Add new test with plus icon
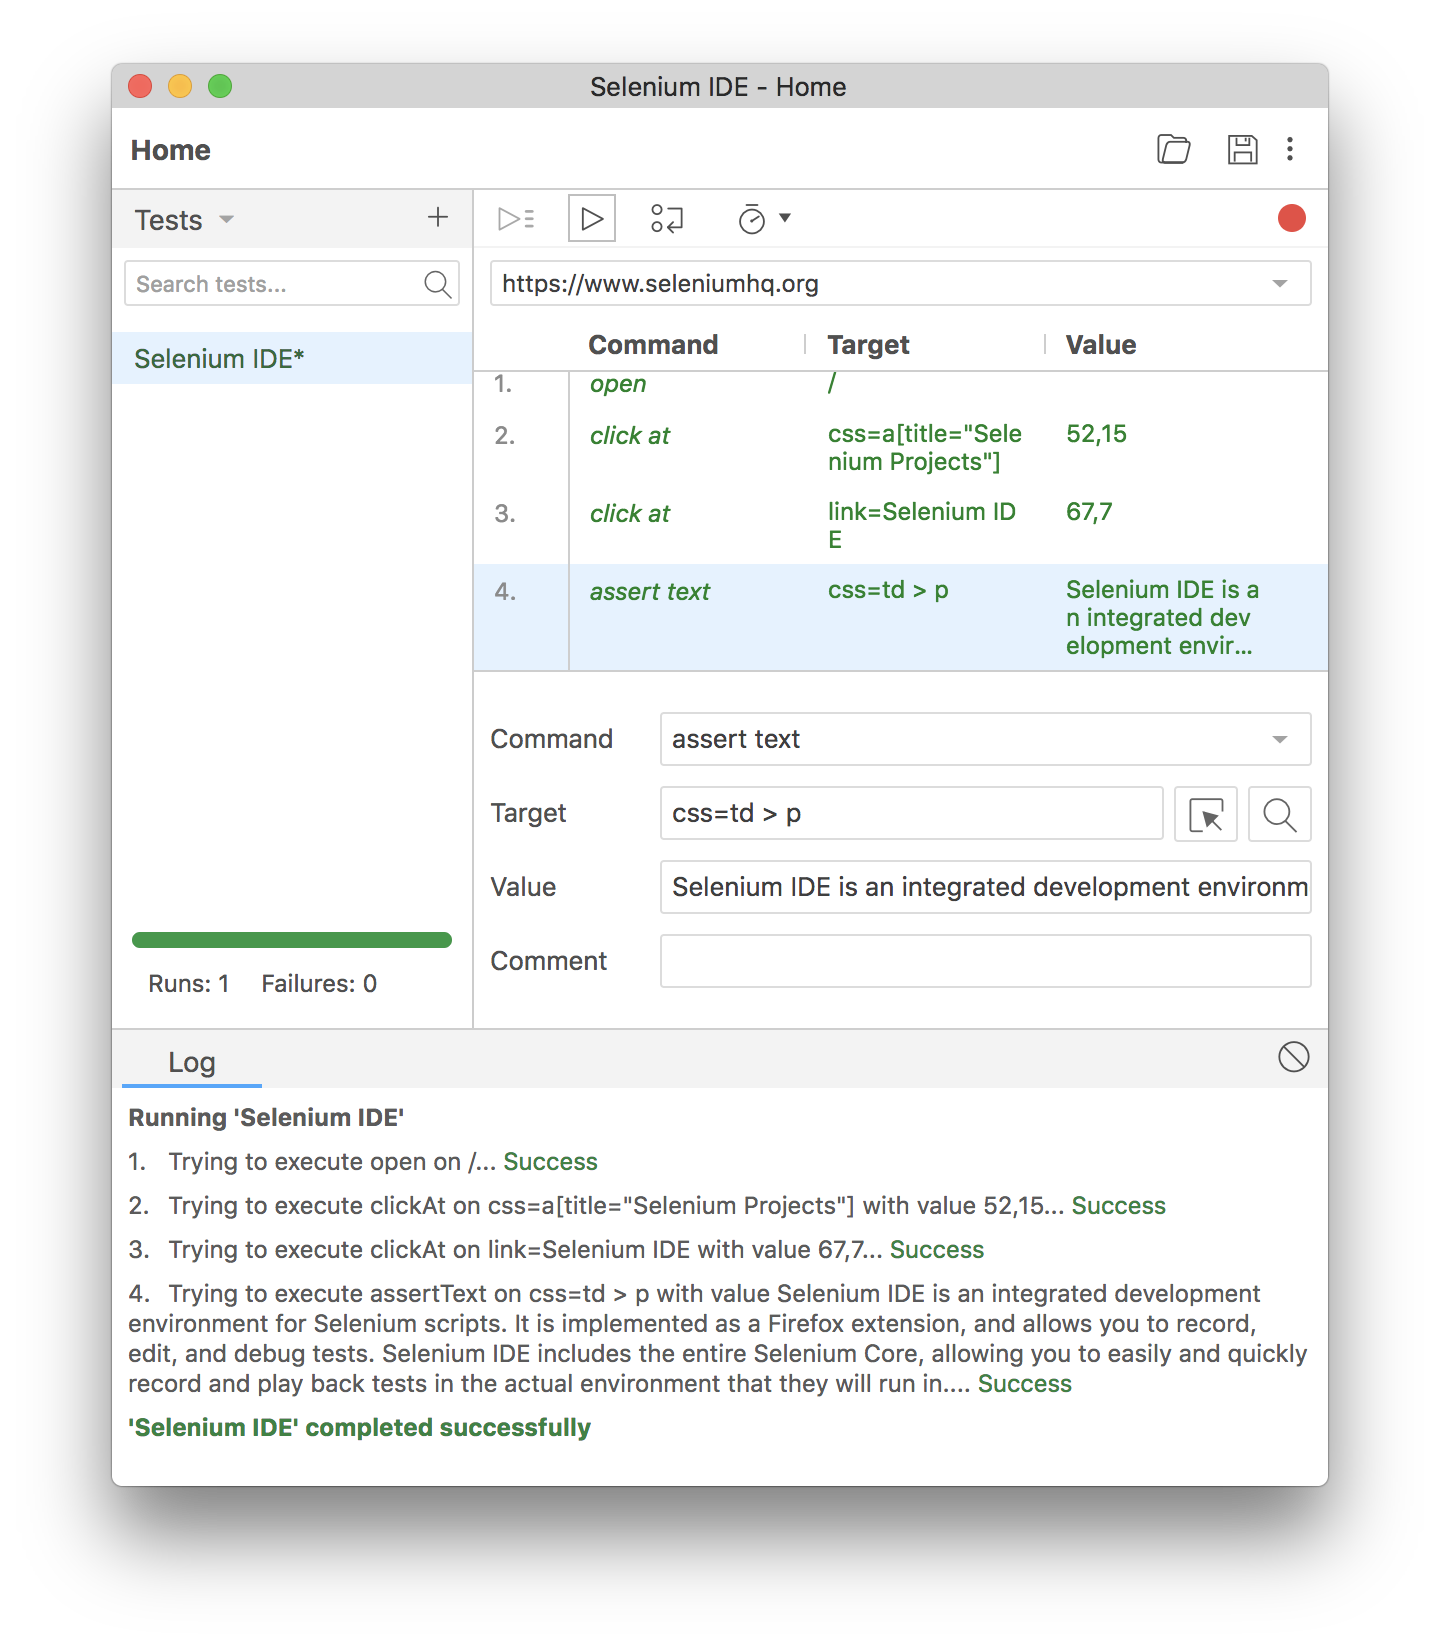 pos(438,218)
